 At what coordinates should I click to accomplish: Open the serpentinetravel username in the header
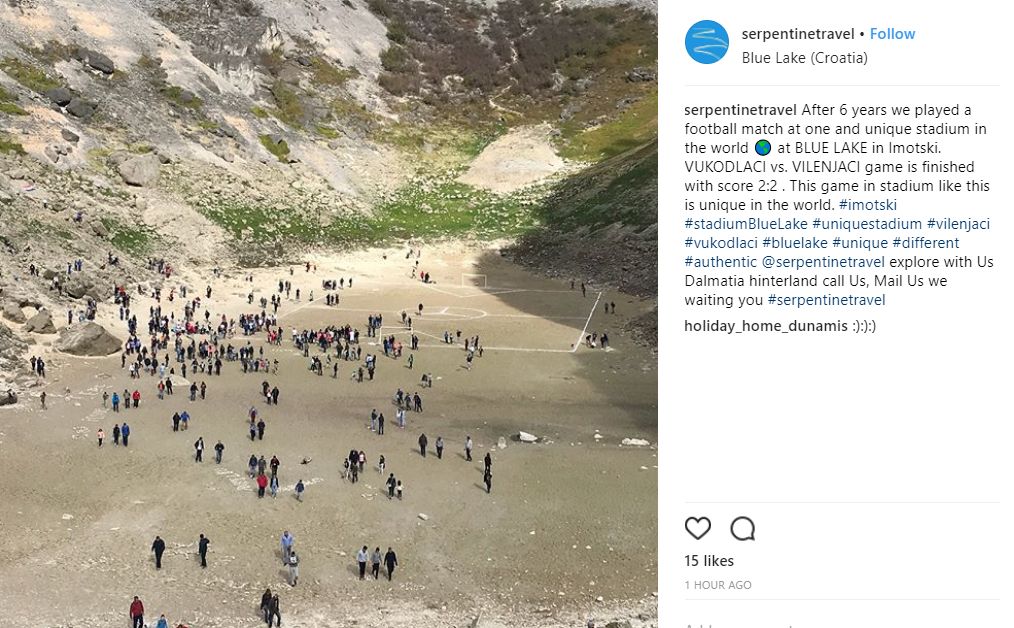pos(798,34)
